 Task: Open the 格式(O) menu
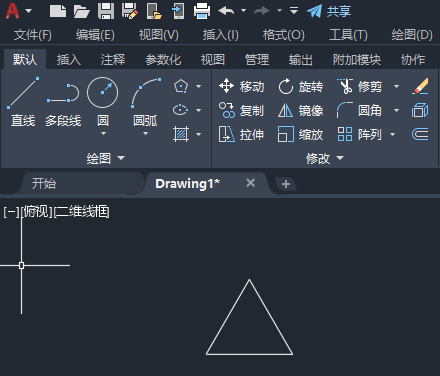click(x=284, y=35)
